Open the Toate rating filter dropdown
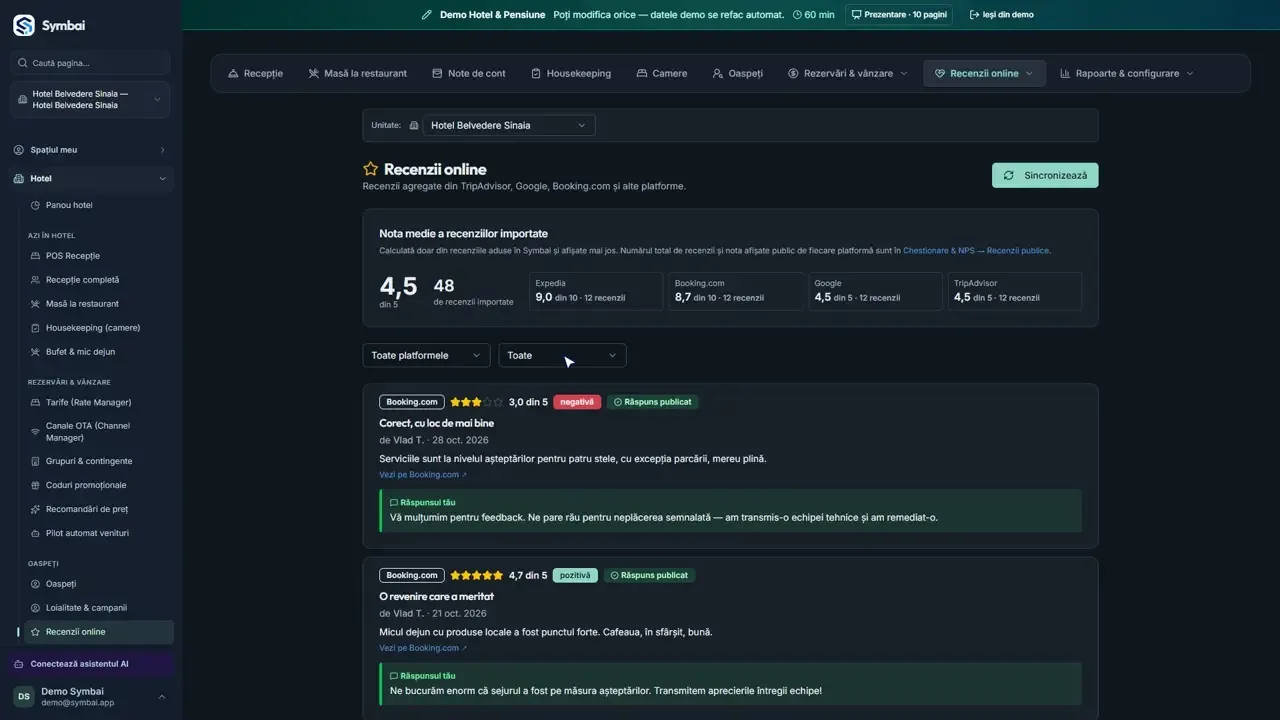This screenshot has height=720, width=1280. [x=562, y=355]
